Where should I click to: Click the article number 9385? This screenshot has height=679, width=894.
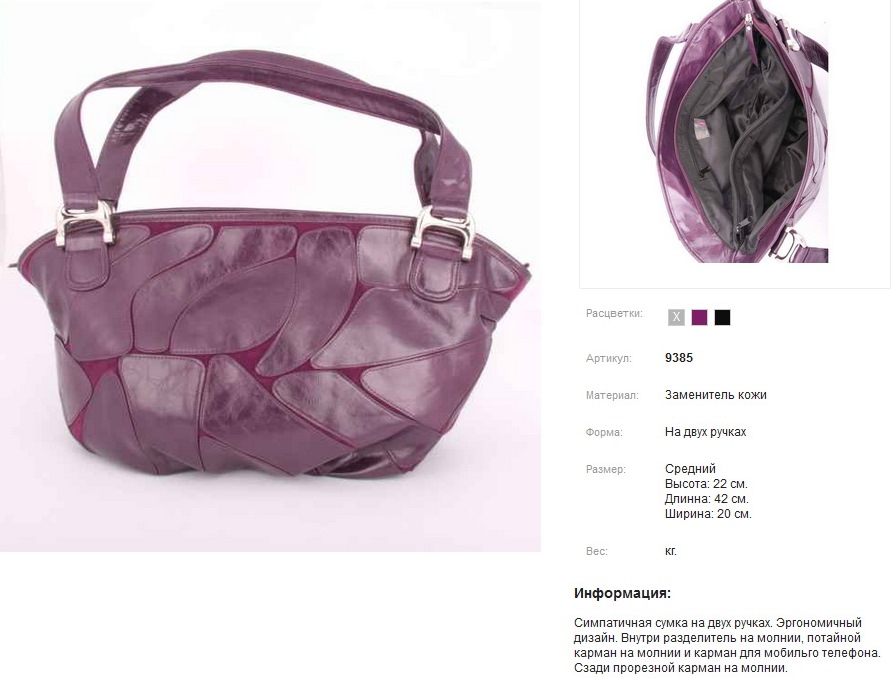point(679,358)
